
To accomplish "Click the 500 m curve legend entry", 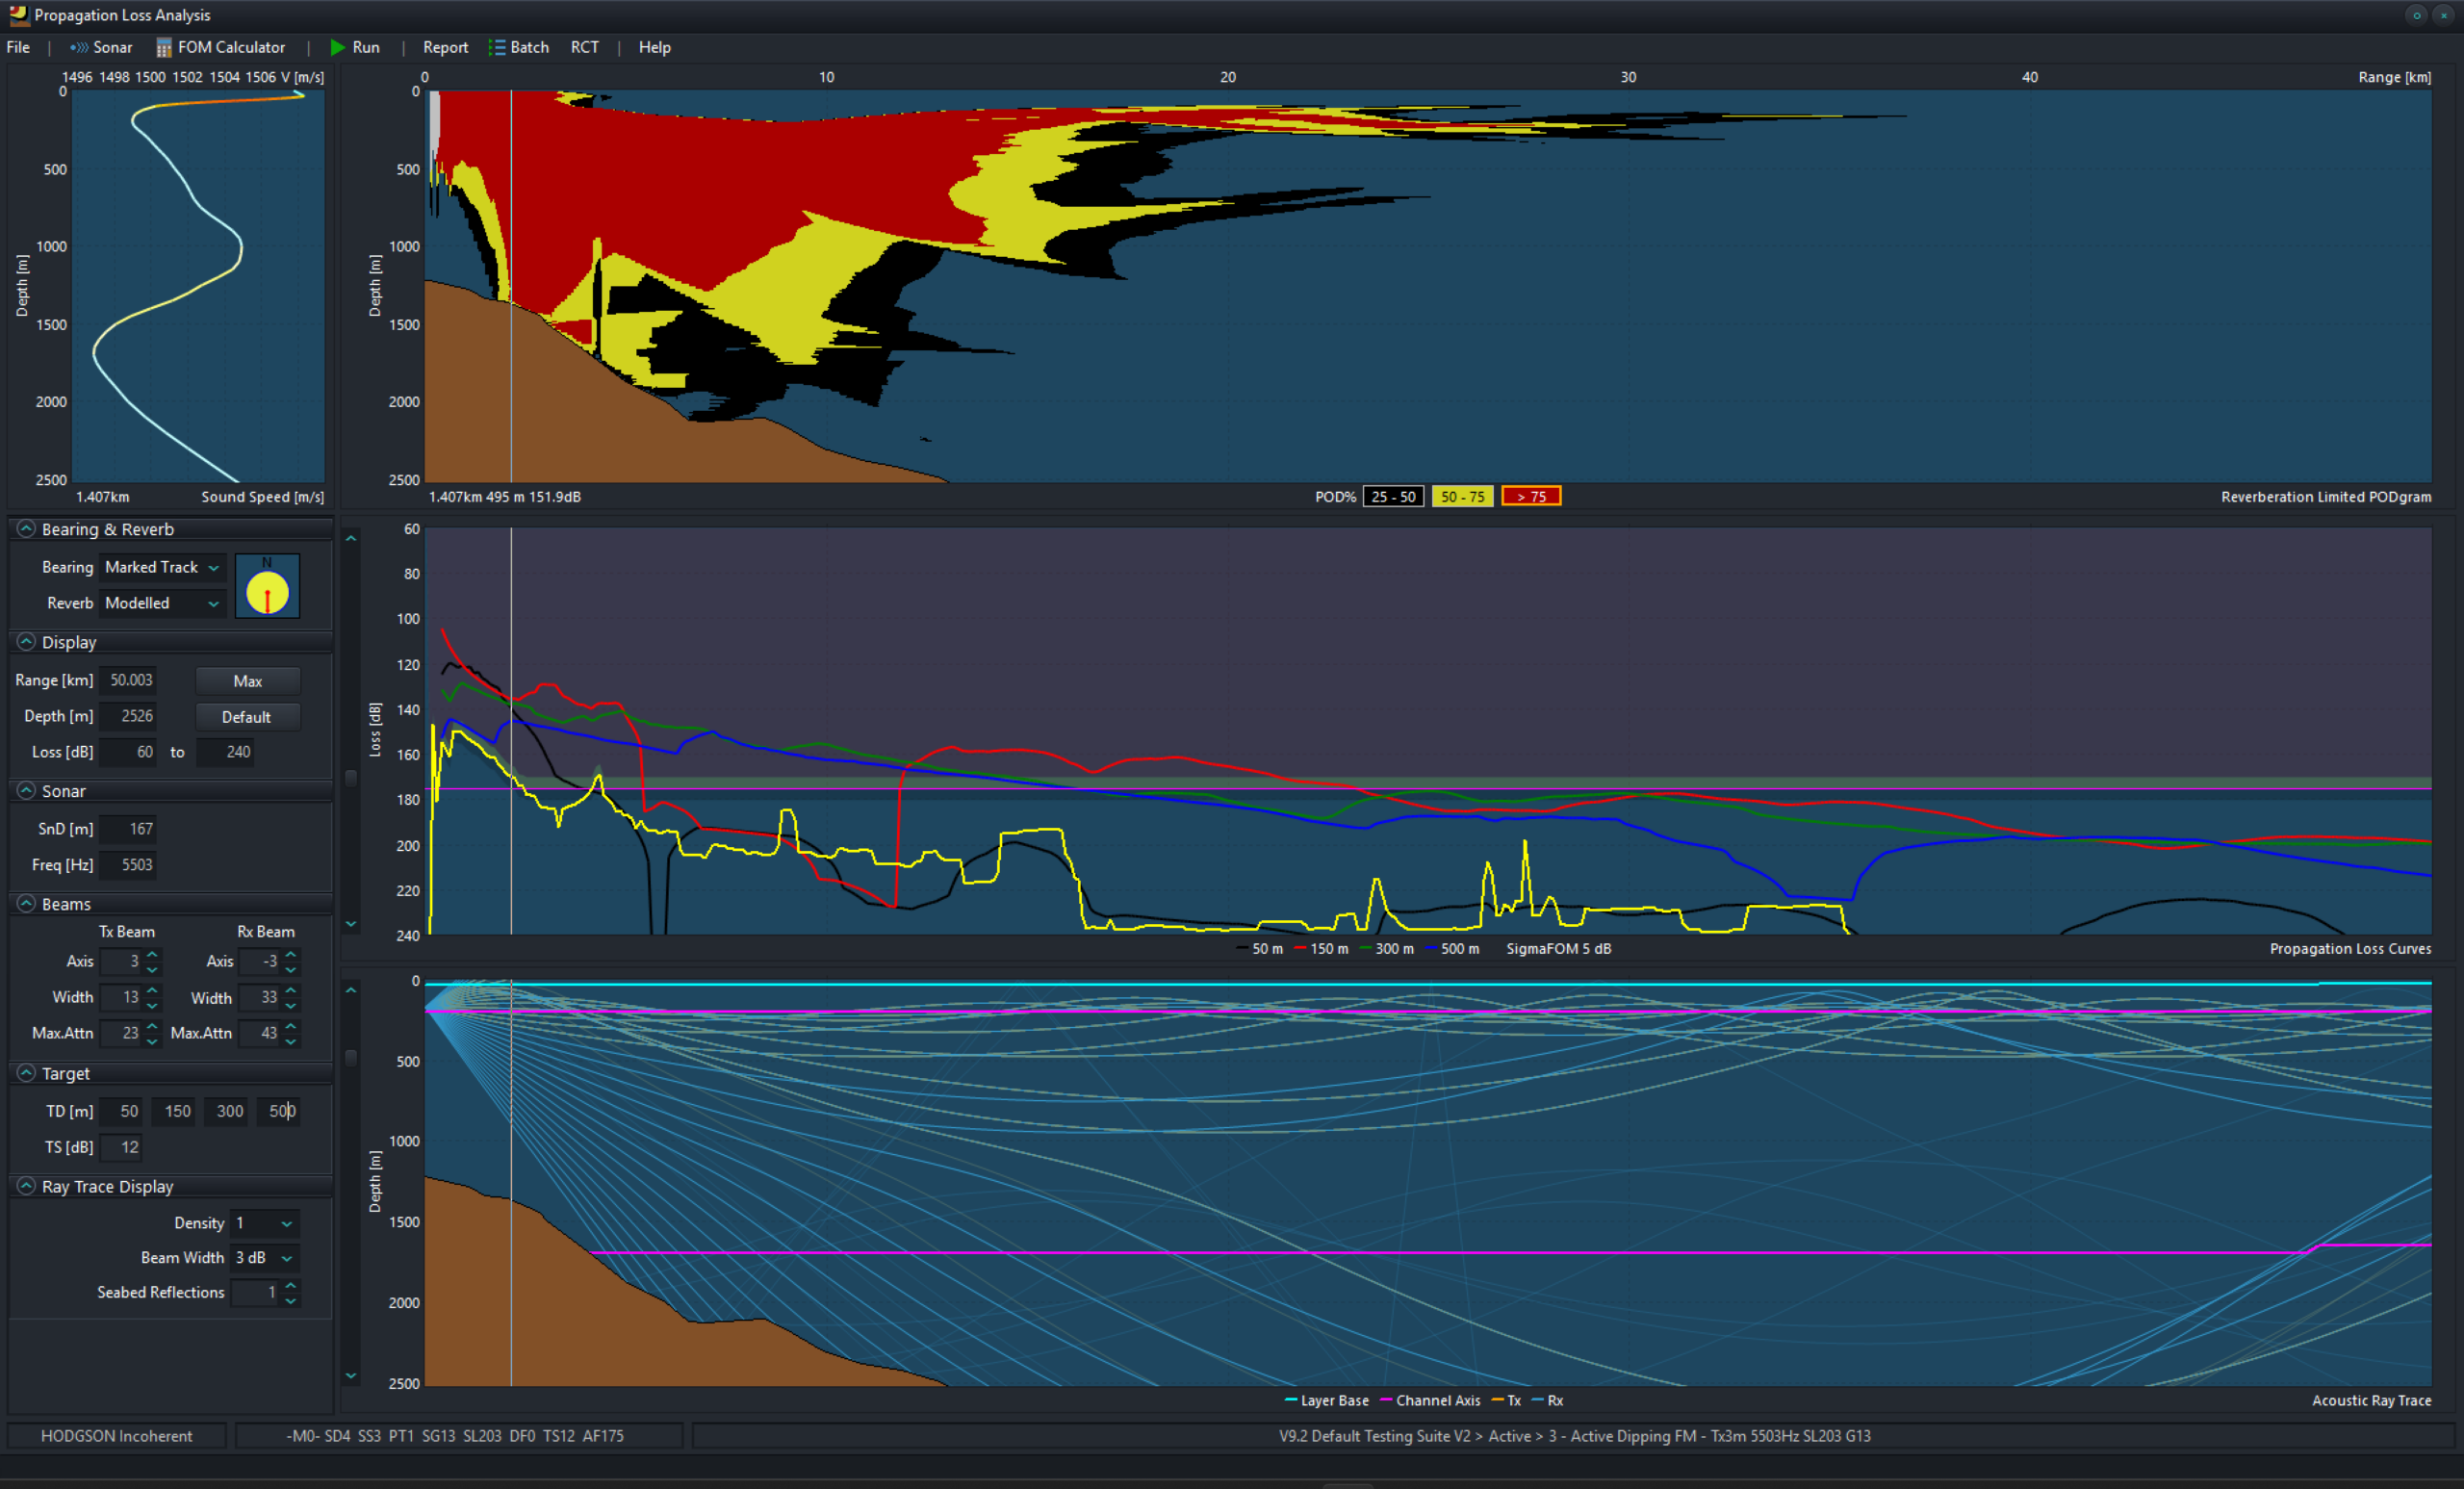I will click(x=1453, y=949).
